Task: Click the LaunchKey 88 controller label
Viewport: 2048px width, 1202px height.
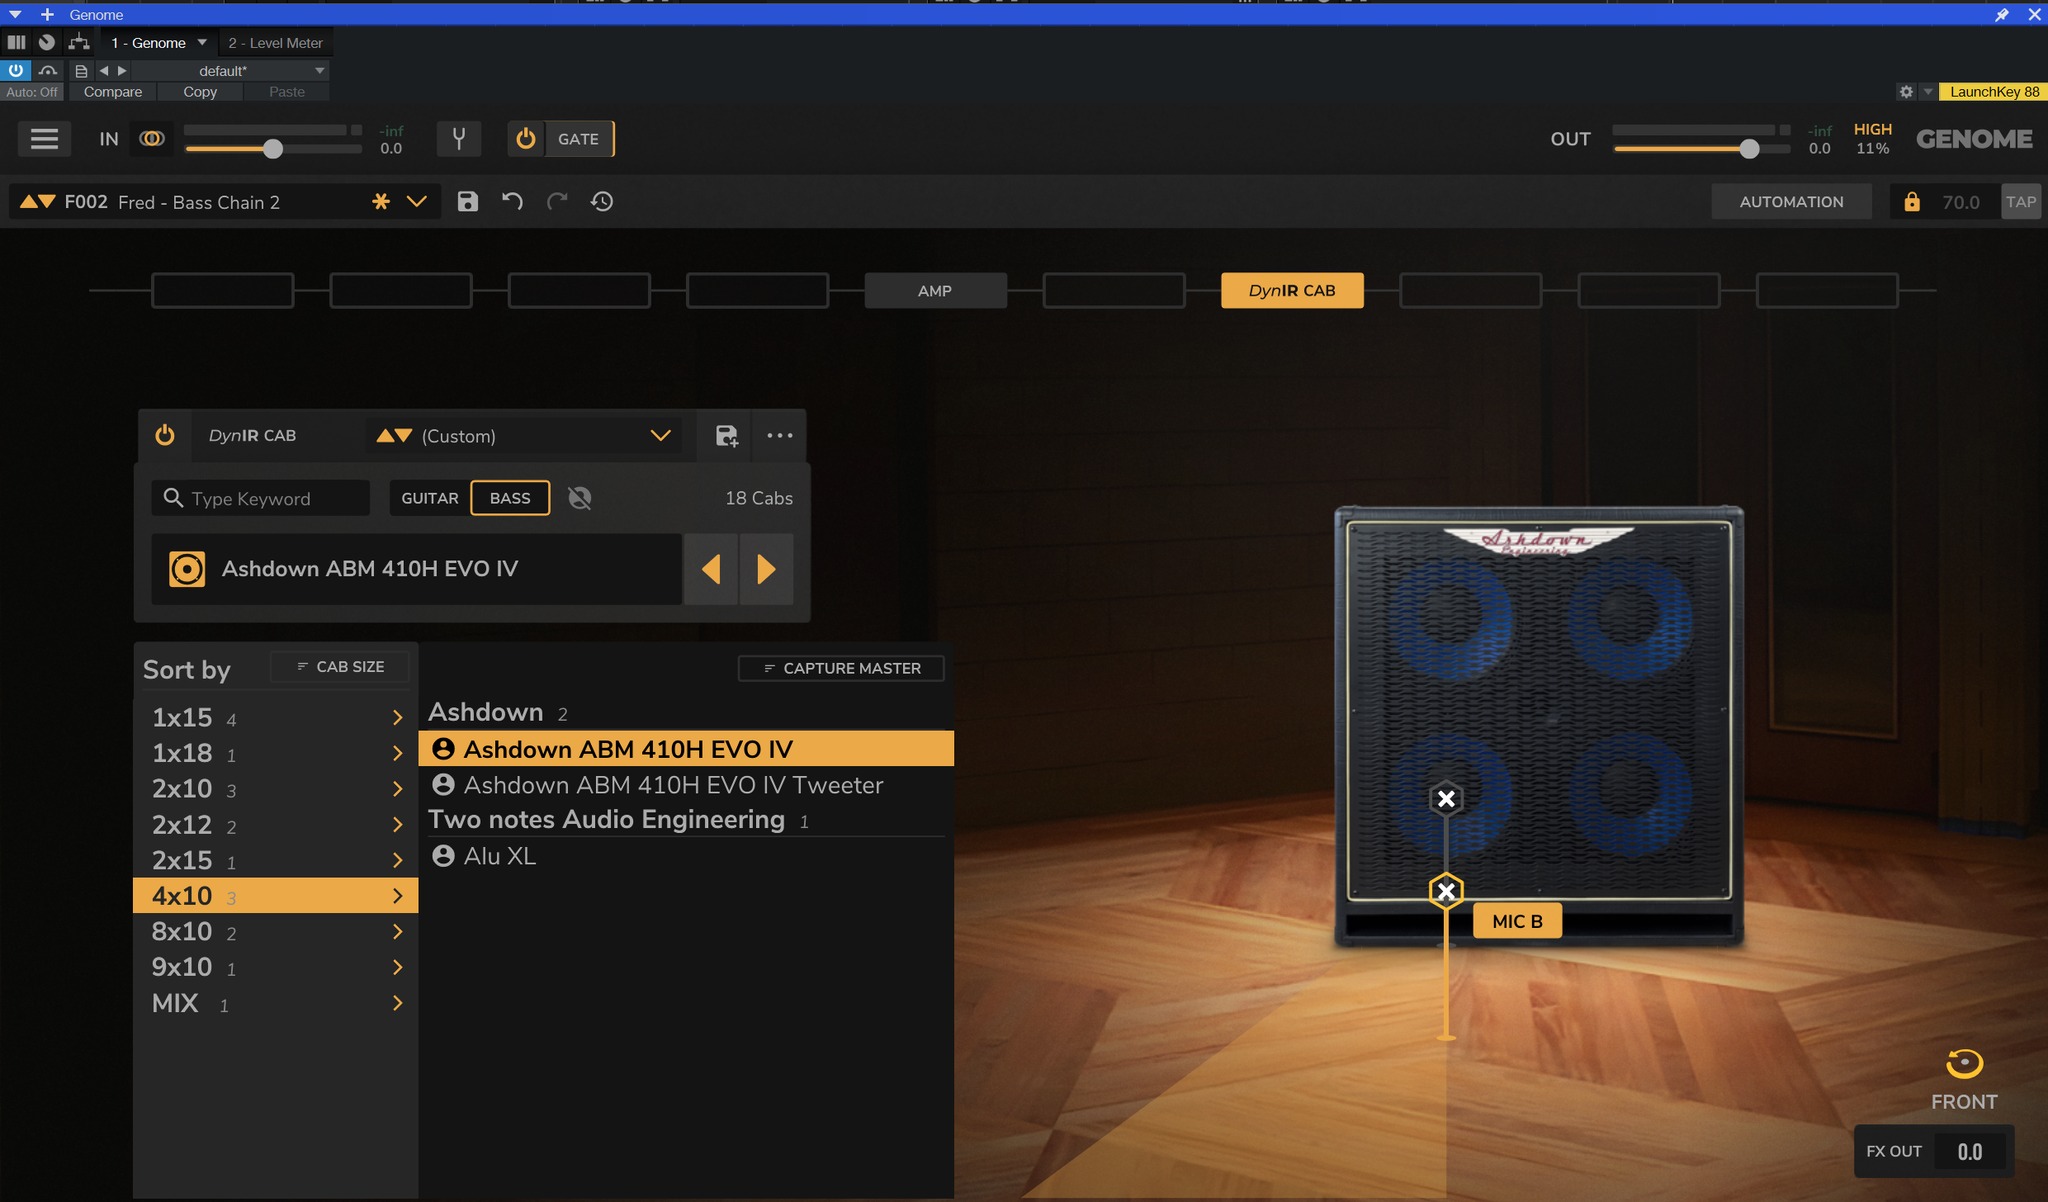Action: pyautogui.click(x=1994, y=92)
